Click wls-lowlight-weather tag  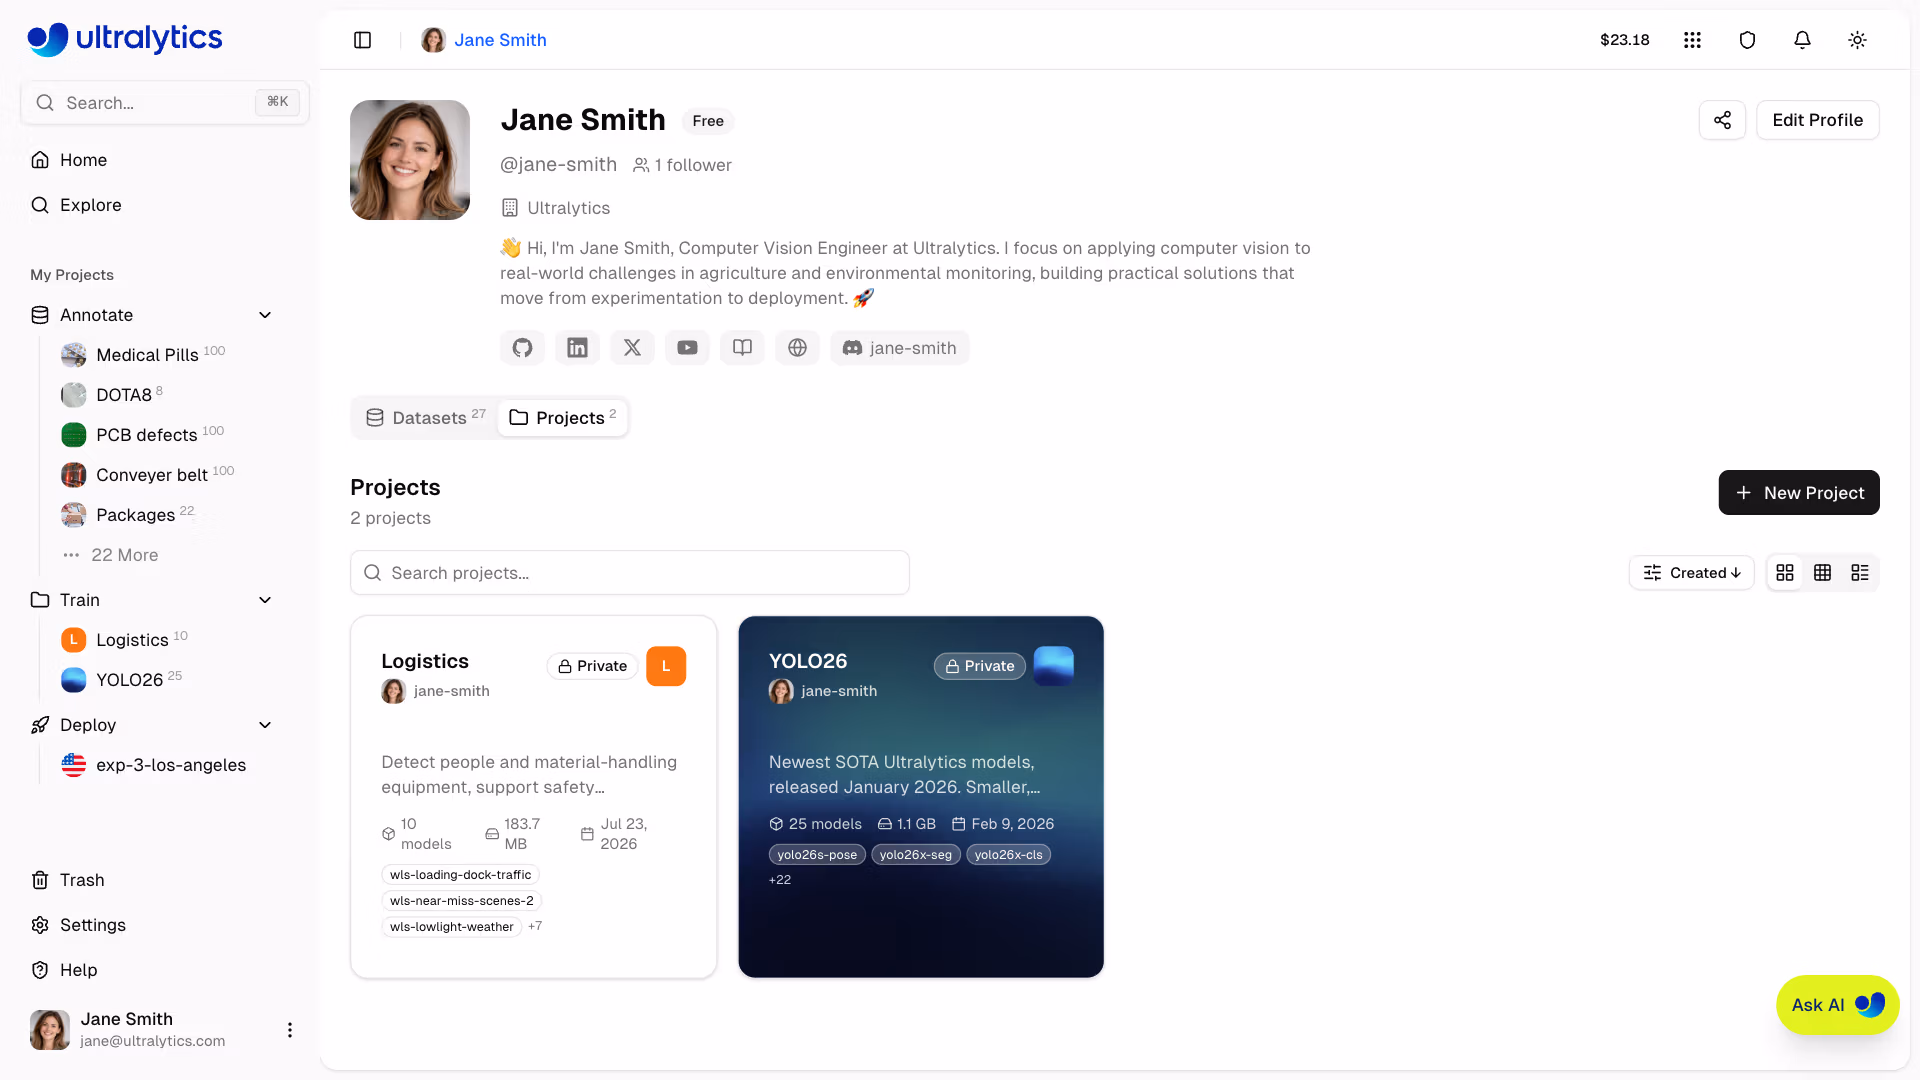pyautogui.click(x=451, y=927)
